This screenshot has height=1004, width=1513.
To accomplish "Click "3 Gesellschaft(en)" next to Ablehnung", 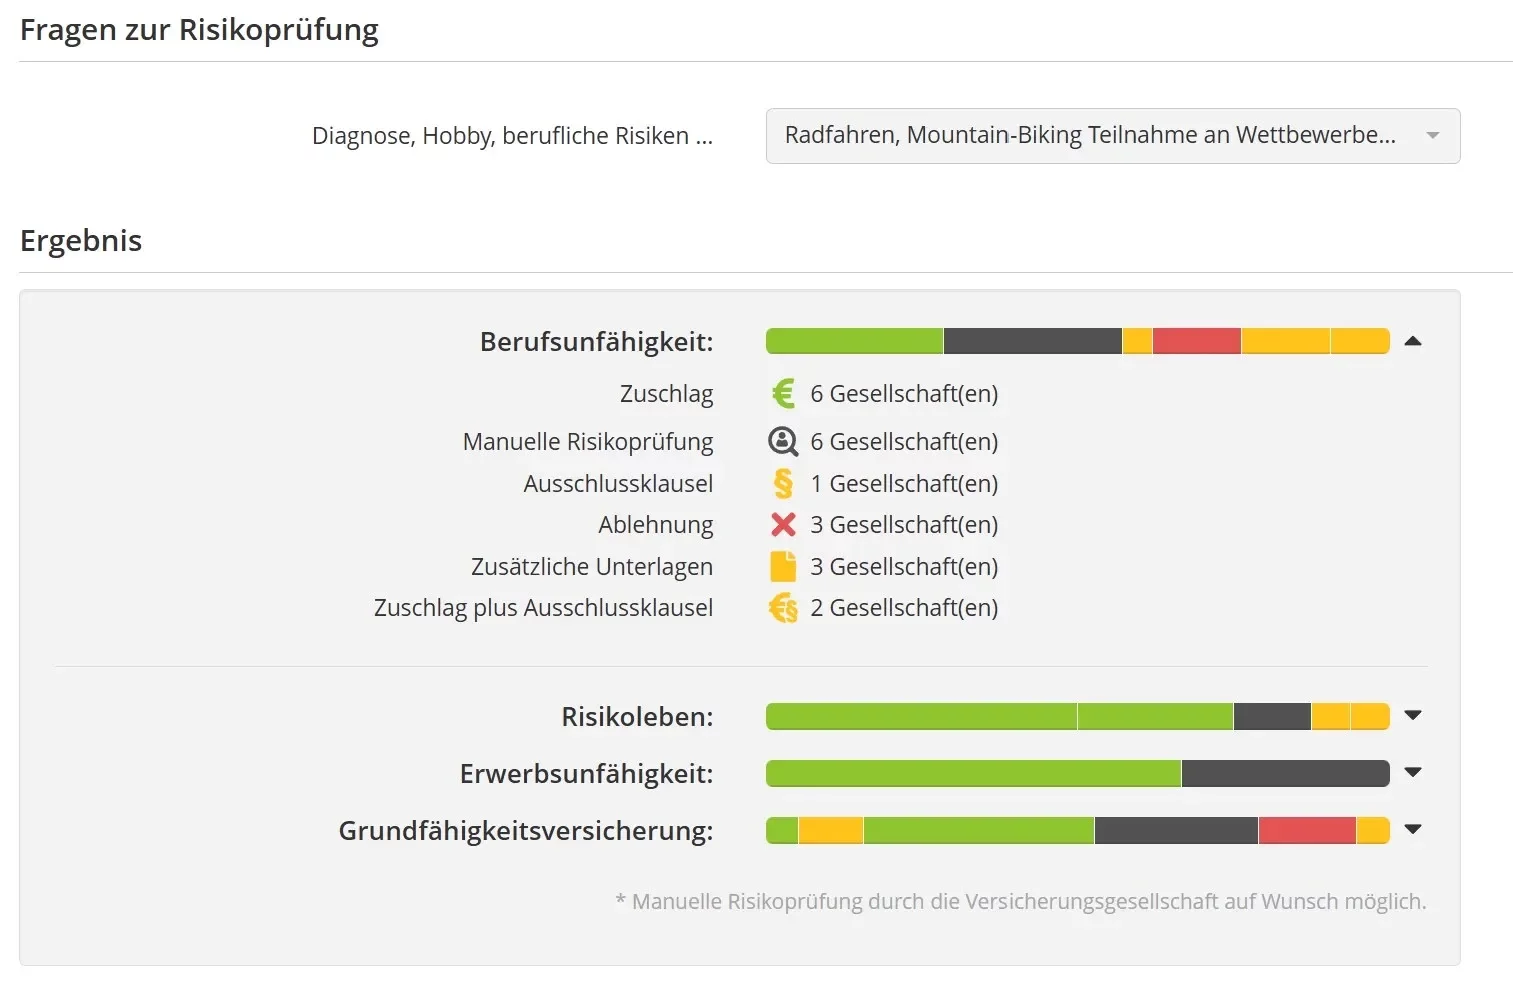I will coord(903,525).
